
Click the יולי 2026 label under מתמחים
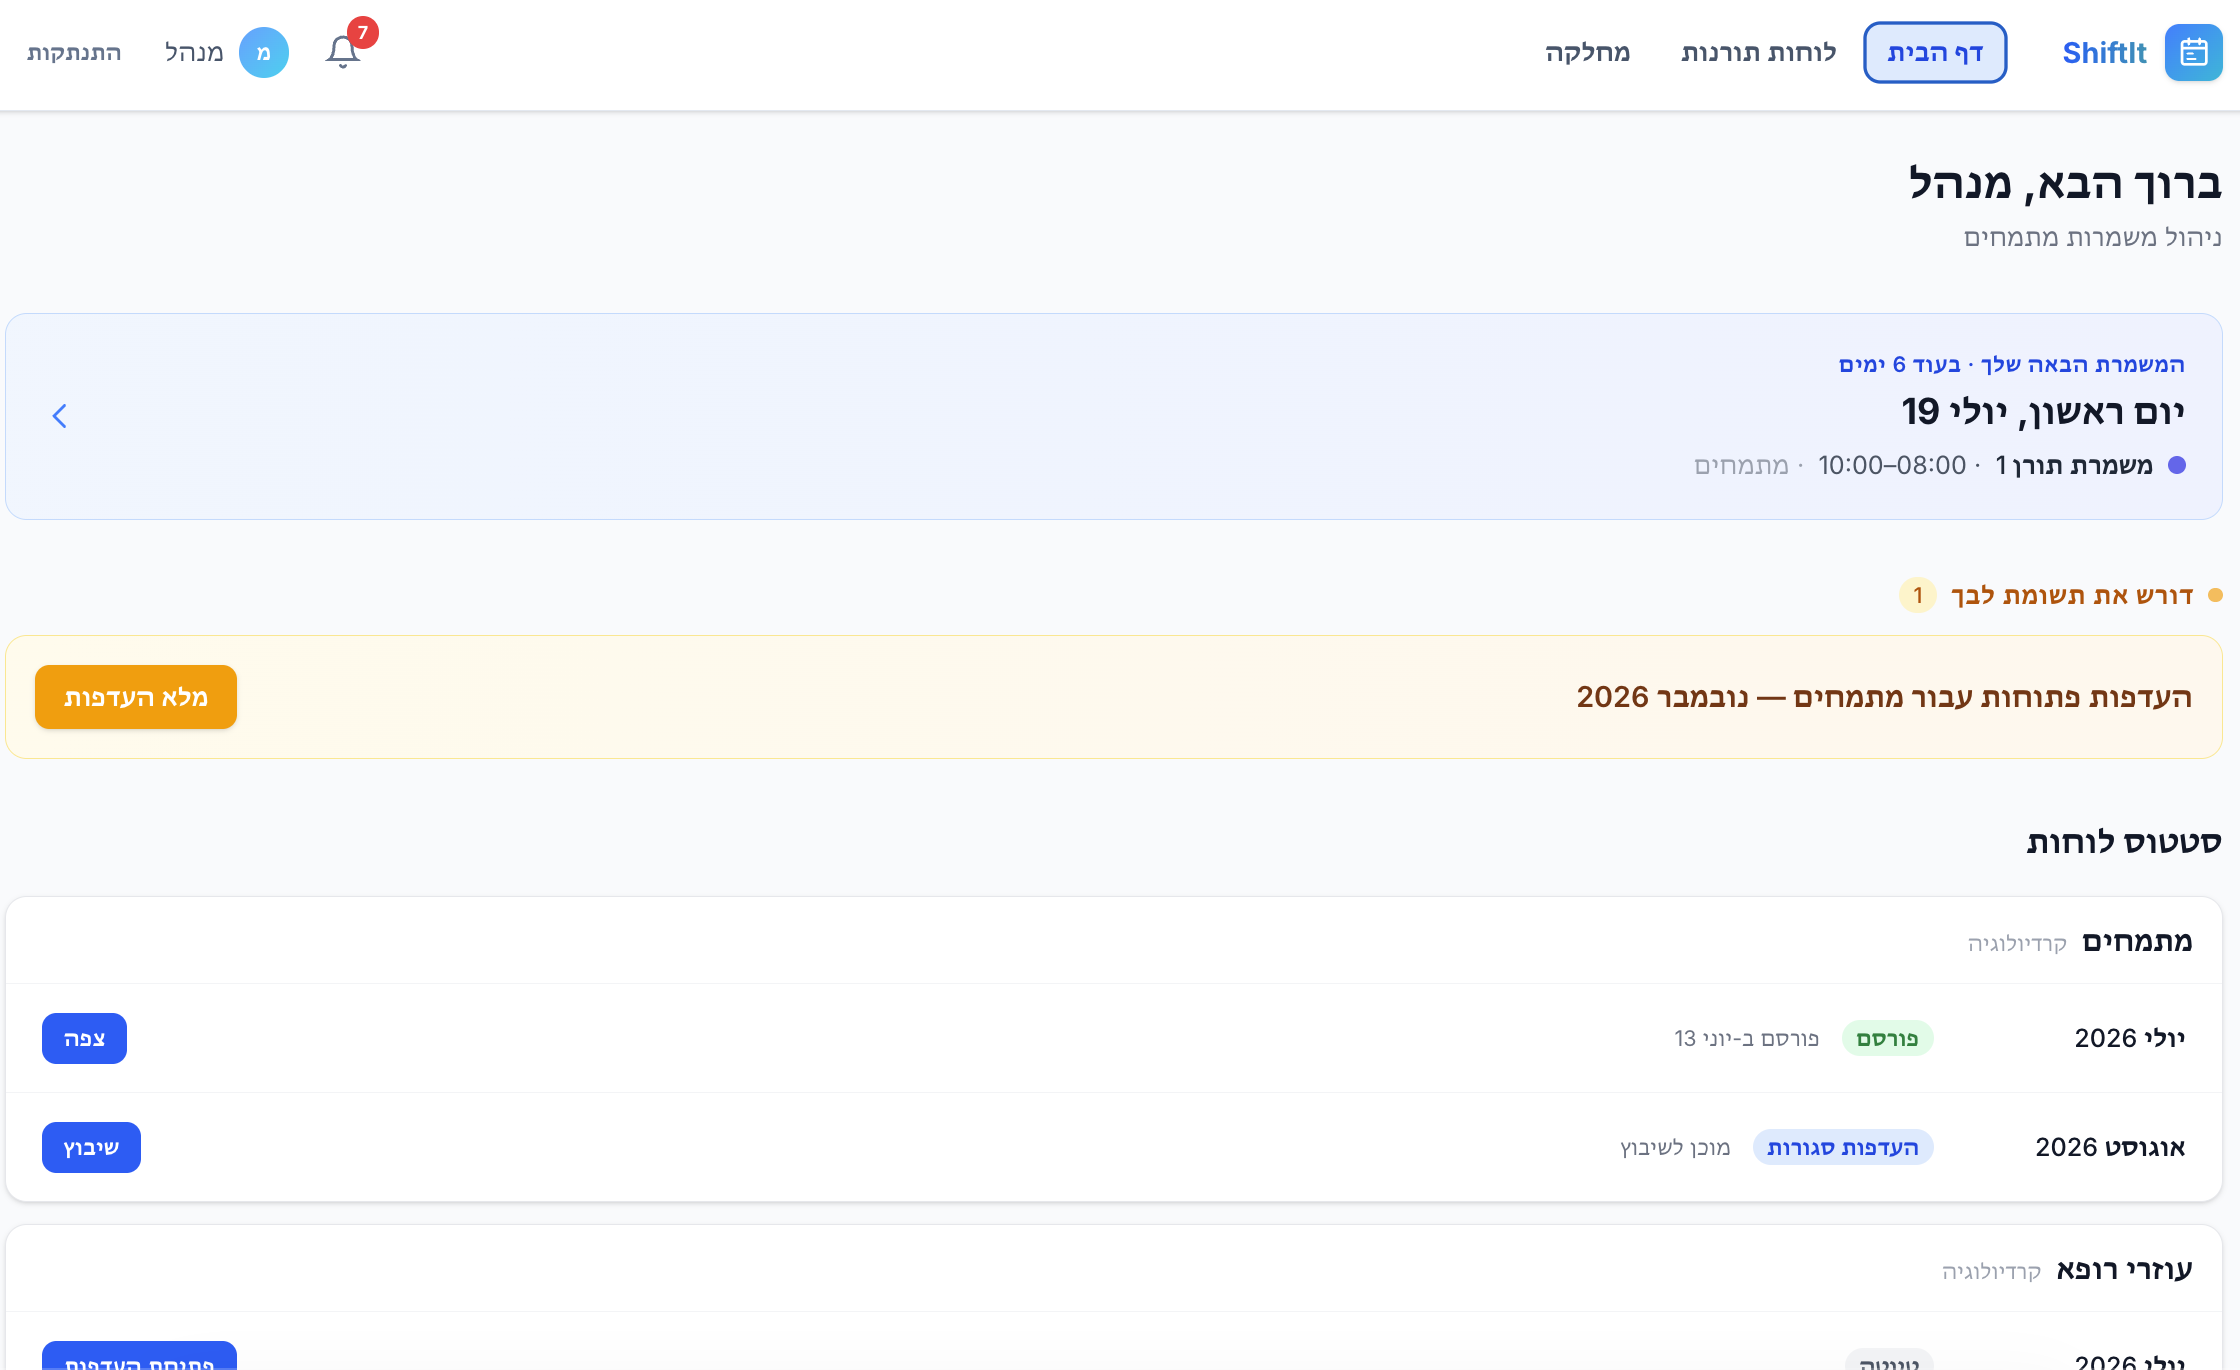pos(2130,1038)
